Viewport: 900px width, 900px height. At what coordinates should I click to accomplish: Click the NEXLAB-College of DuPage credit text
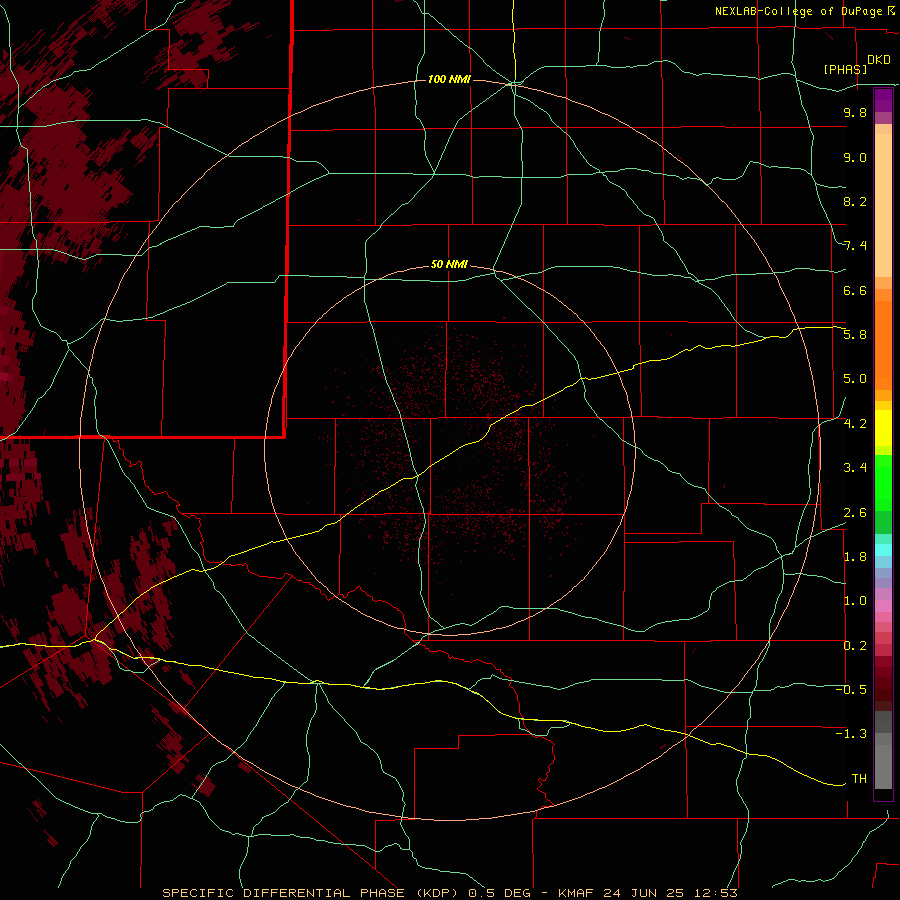tap(799, 11)
